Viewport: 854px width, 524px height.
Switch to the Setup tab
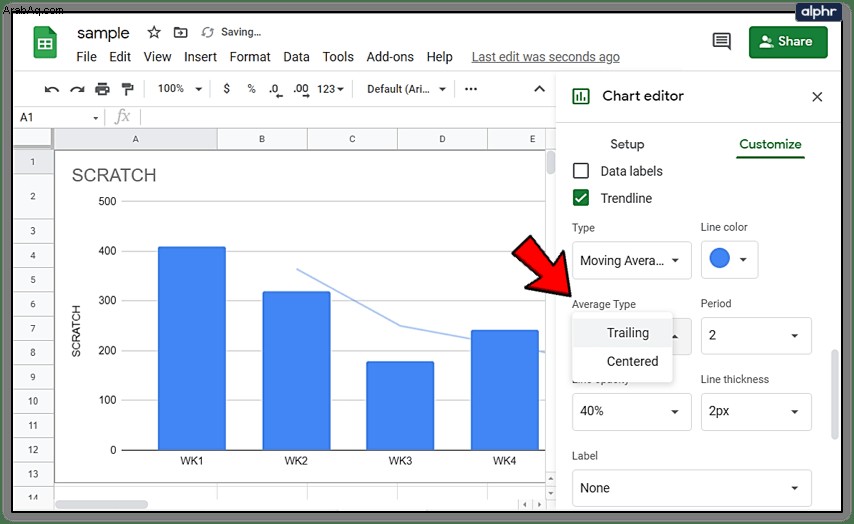pyautogui.click(x=627, y=144)
